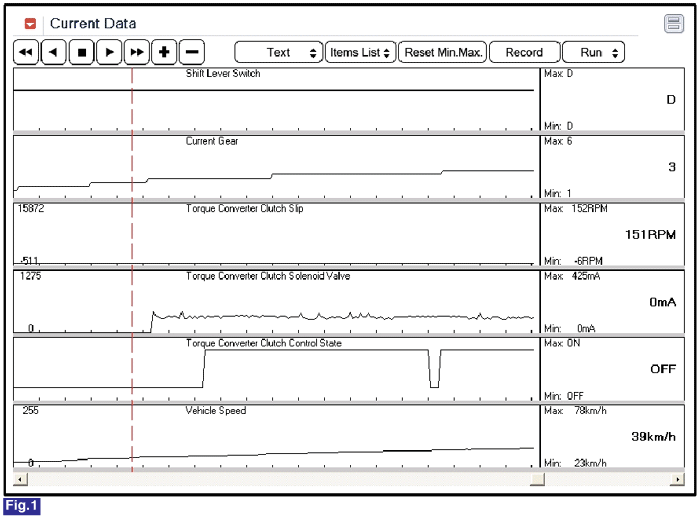Viewport: 700px width, 517px height.
Task: Click the horizontal scrollbar right arrow
Action: pos(677,479)
